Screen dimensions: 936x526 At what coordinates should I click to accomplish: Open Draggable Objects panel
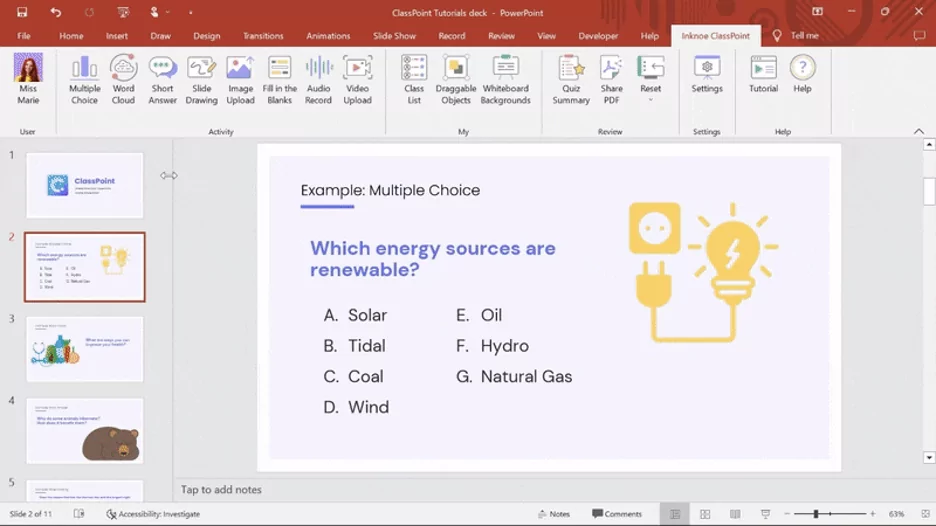click(x=456, y=80)
